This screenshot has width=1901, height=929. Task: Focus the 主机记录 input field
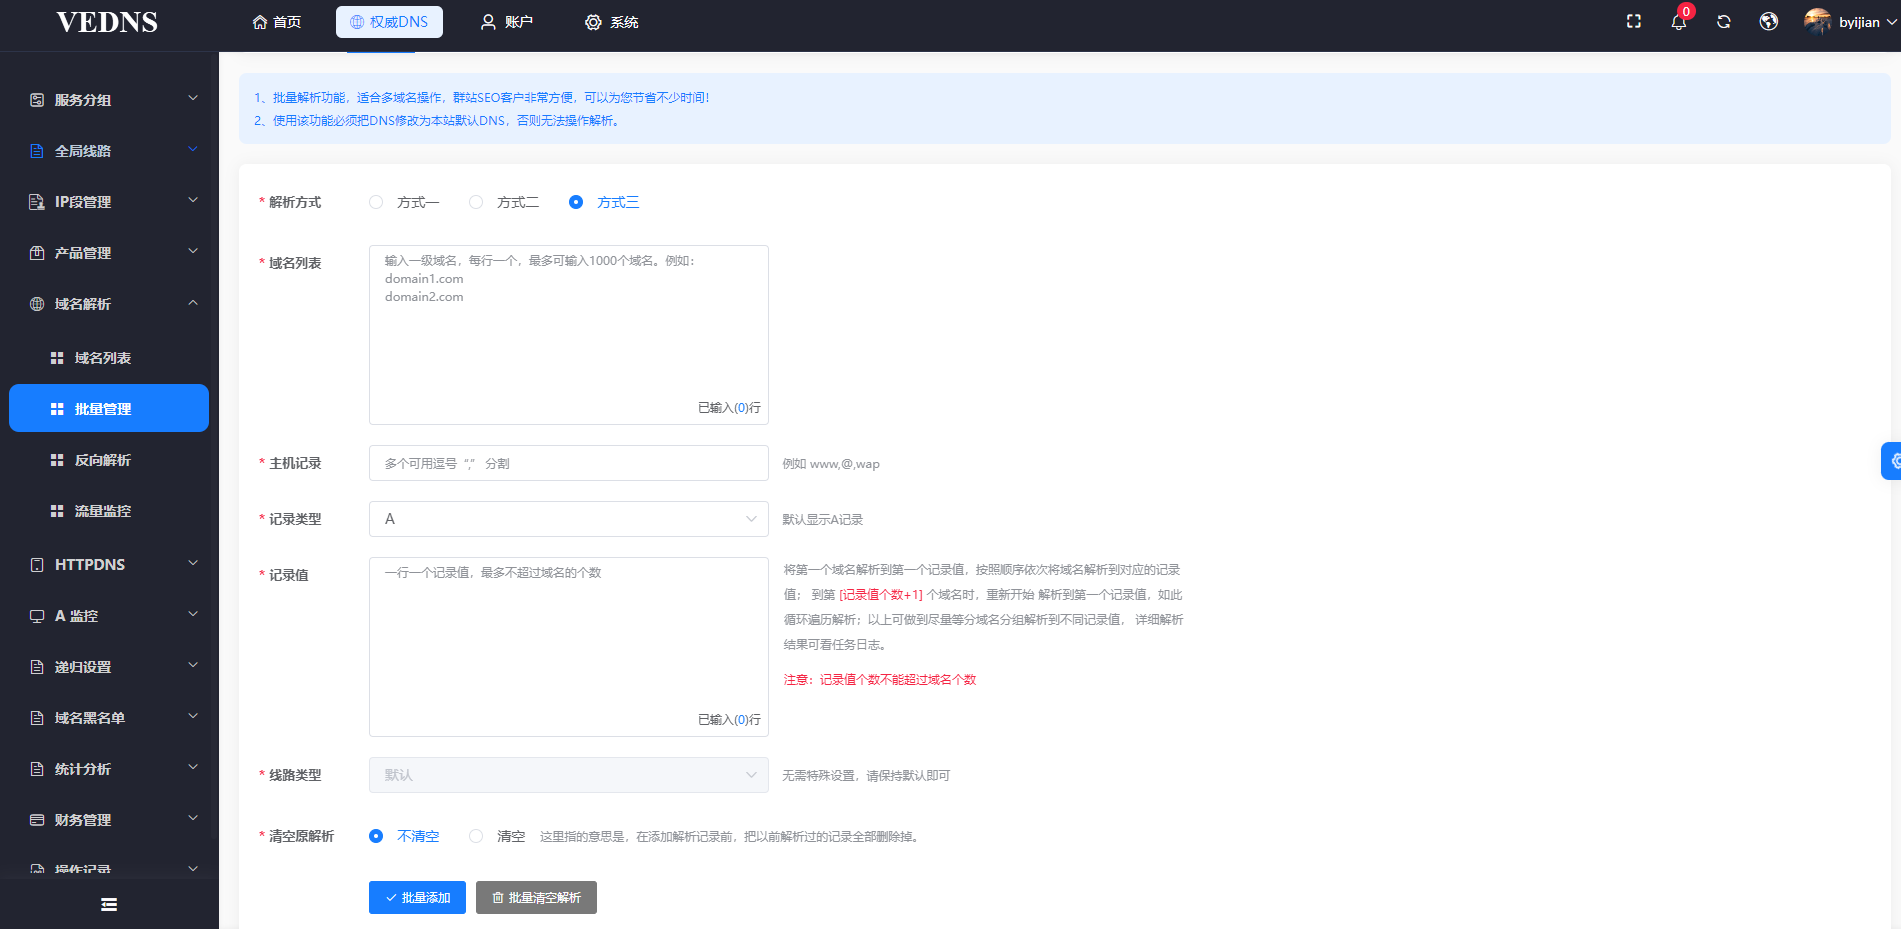(x=569, y=463)
